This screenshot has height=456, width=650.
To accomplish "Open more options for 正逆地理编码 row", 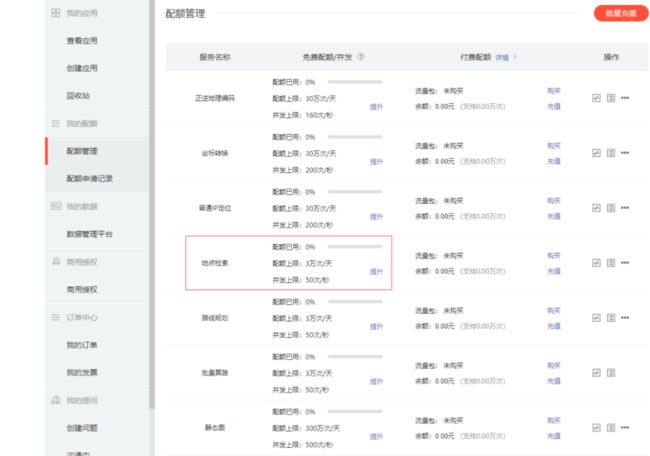I will pyautogui.click(x=625, y=98).
